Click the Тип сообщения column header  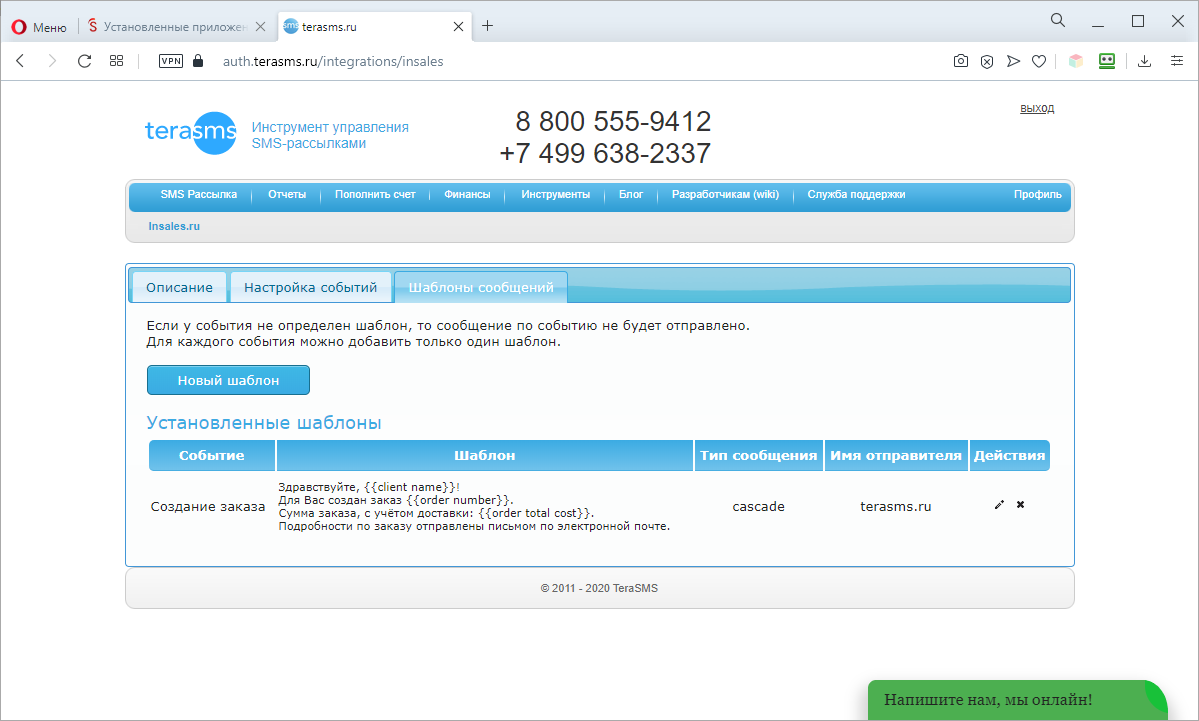[x=759, y=455]
